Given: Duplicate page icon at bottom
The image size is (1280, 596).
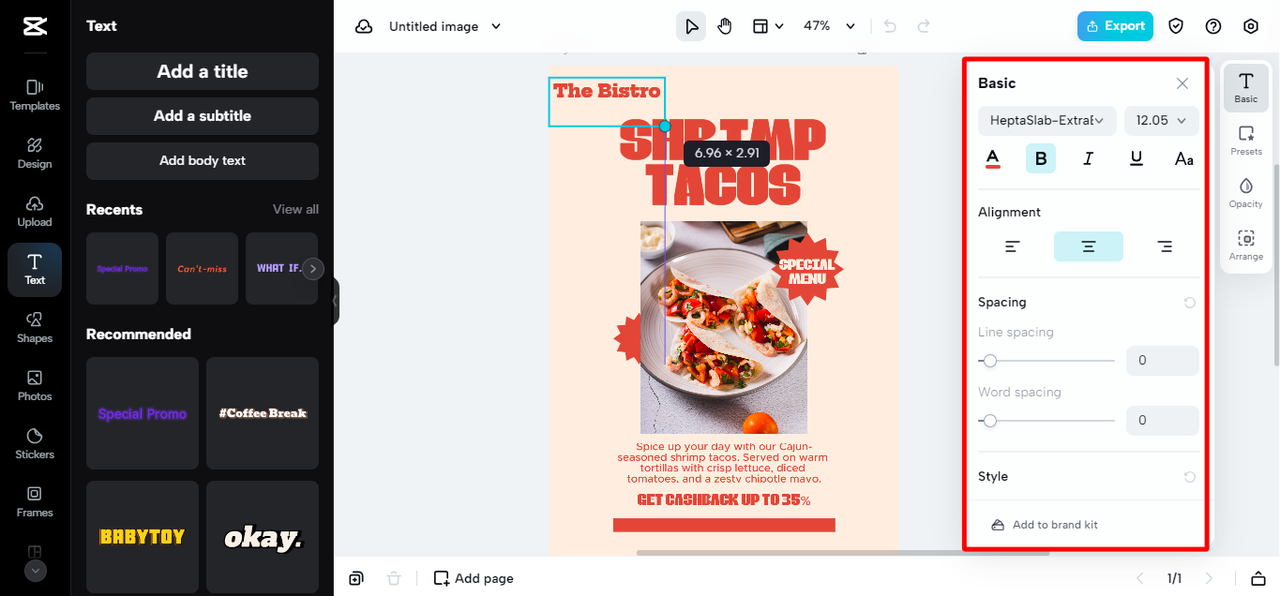Looking at the screenshot, I should (356, 578).
